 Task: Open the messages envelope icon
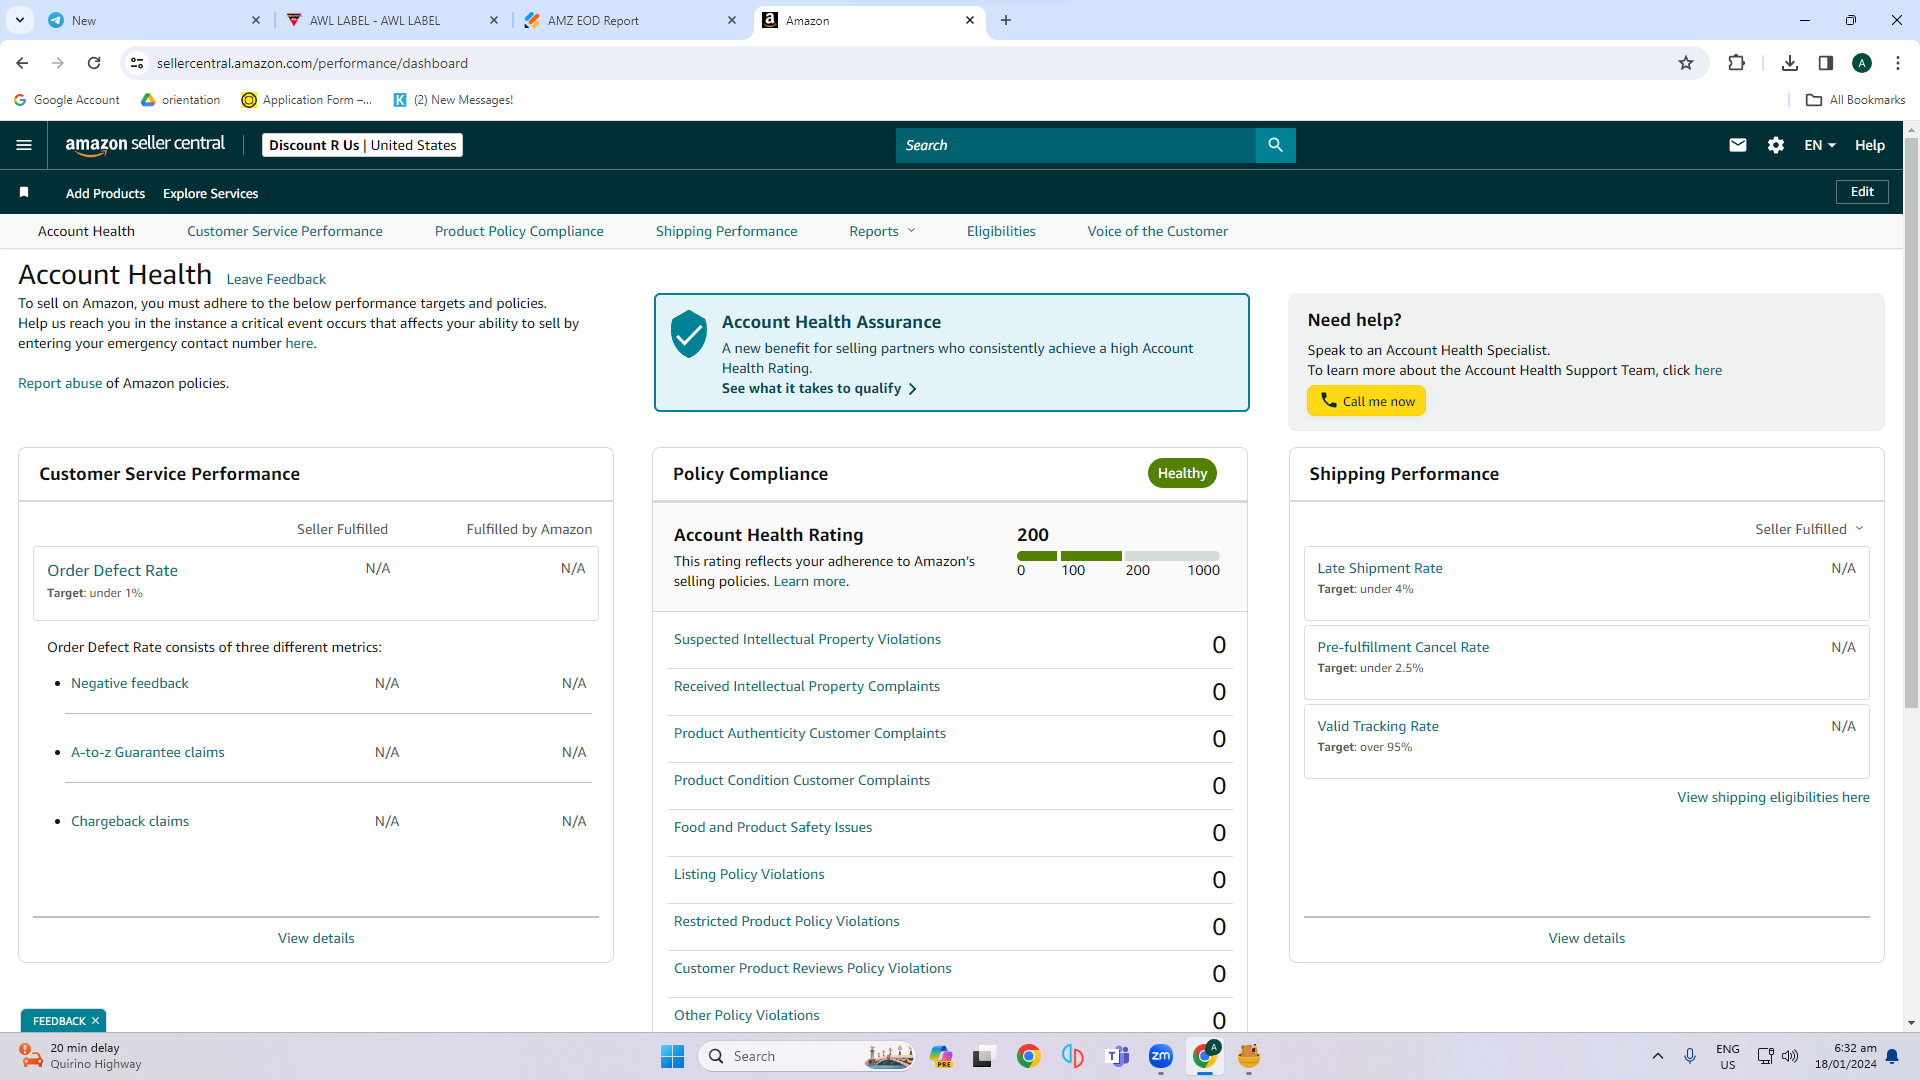[x=1738, y=145]
